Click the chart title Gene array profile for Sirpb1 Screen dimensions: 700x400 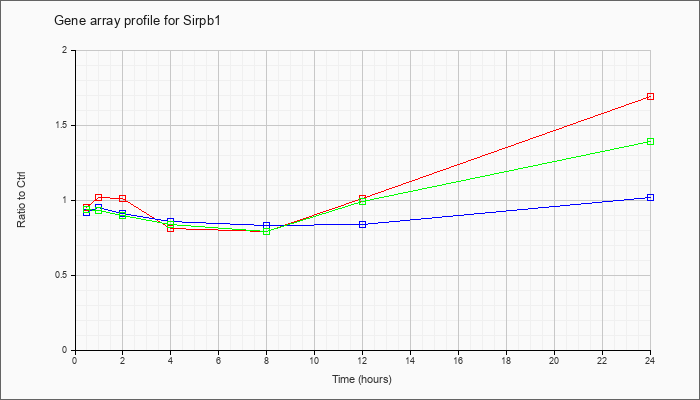(x=137, y=21)
